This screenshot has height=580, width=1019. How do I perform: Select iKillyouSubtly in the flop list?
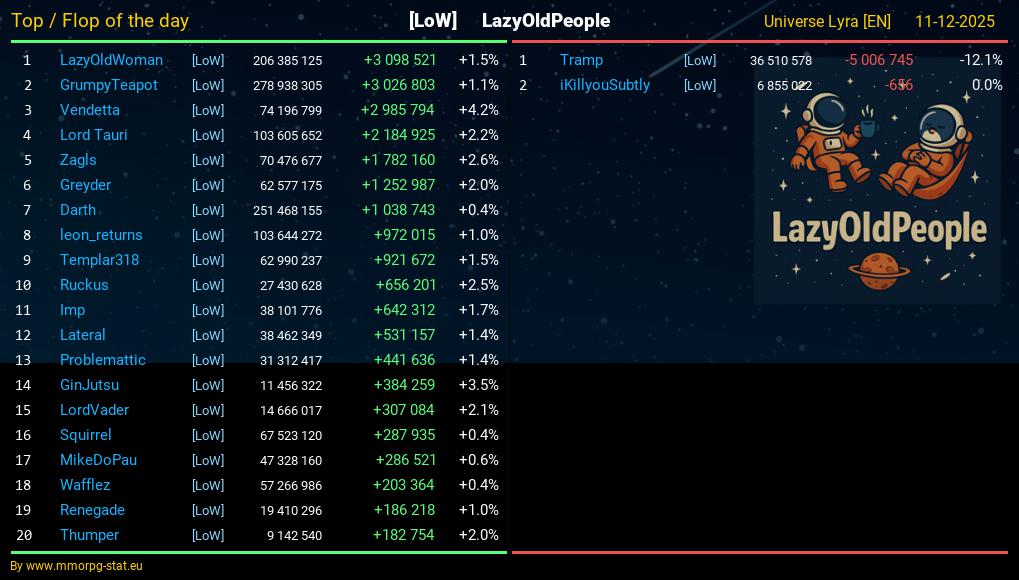pyautogui.click(x=604, y=85)
